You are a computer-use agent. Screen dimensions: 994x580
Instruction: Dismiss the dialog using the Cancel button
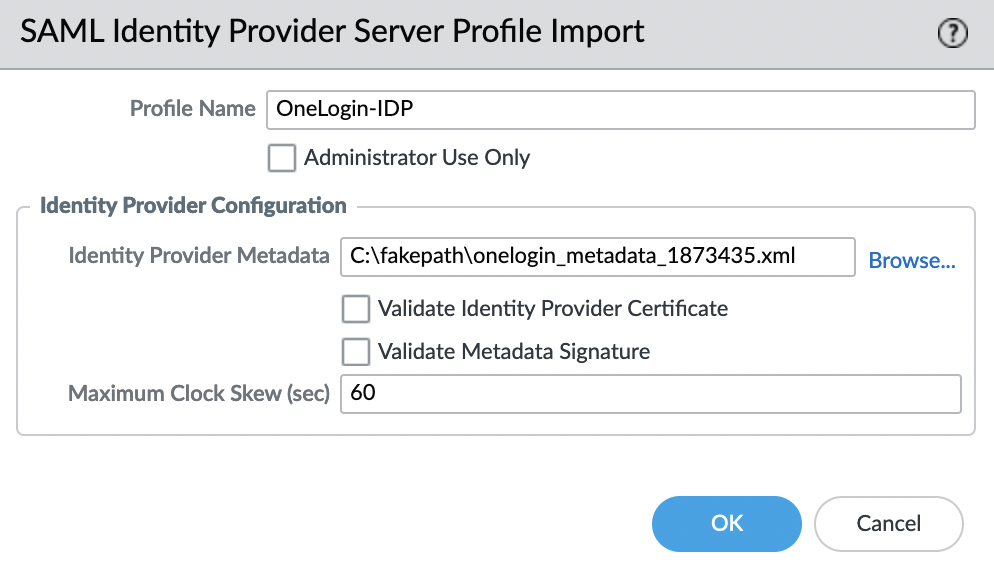tap(888, 524)
